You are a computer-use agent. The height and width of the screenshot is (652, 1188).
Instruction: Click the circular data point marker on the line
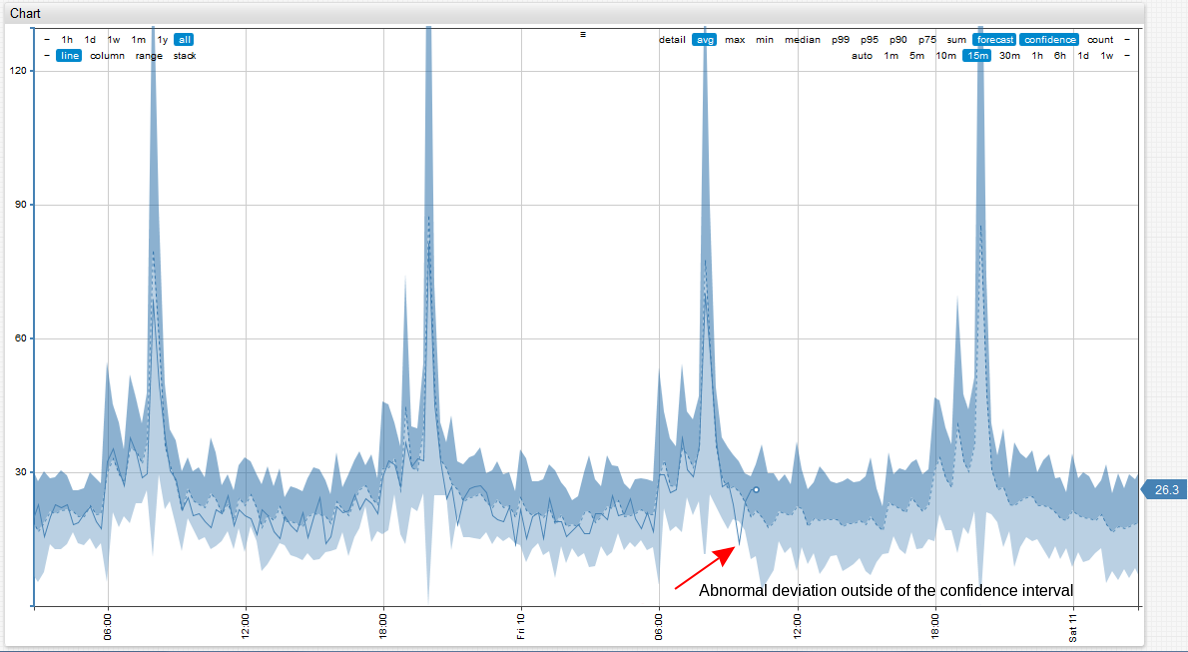(x=756, y=490)
